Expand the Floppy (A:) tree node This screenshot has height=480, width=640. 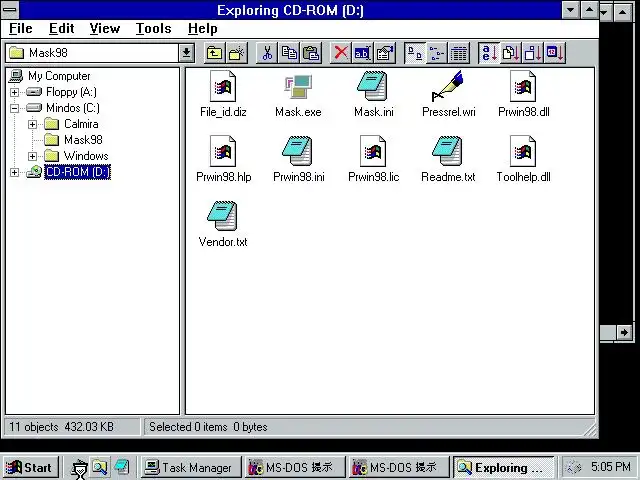point(14,92)
